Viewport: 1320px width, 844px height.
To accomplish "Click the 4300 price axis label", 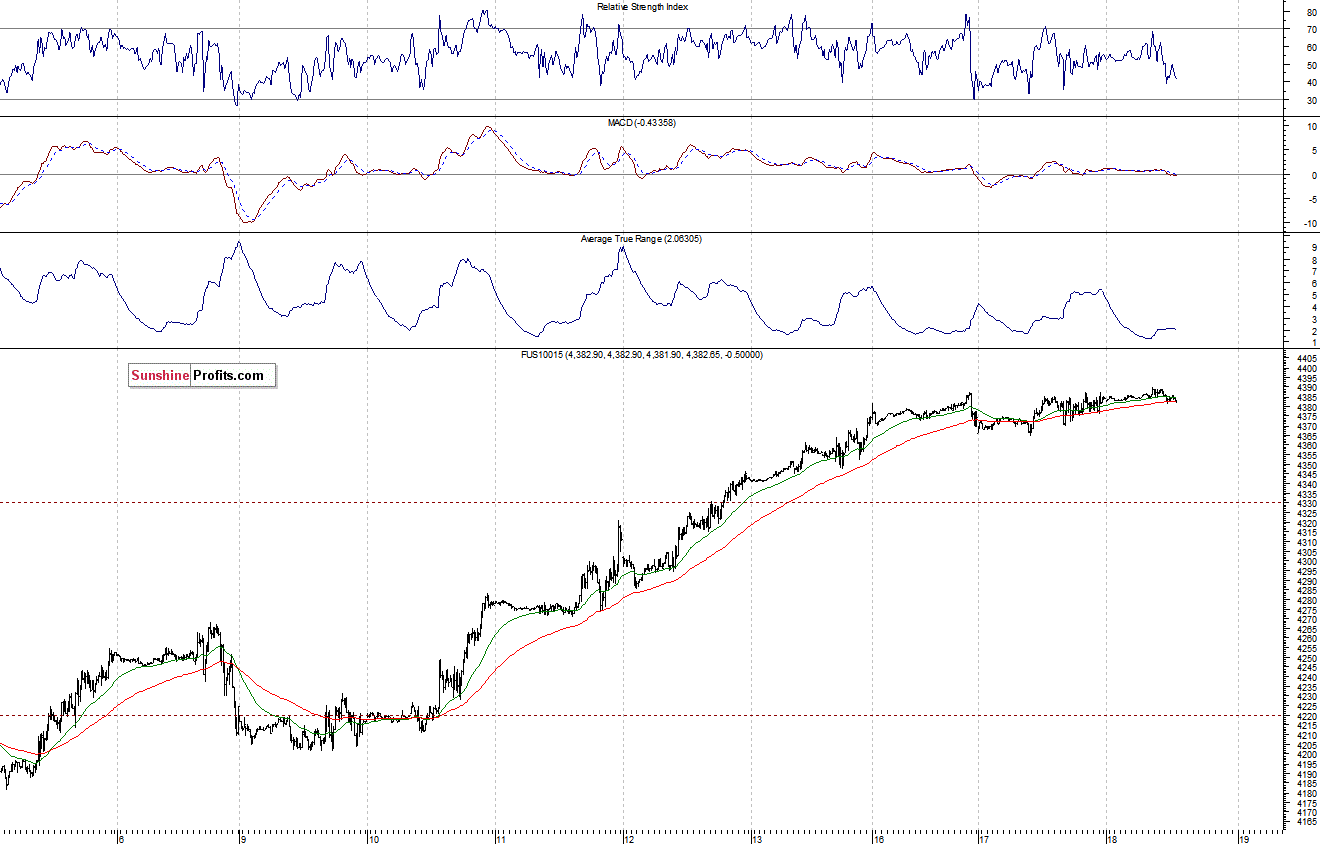I will pos(1305,562).
